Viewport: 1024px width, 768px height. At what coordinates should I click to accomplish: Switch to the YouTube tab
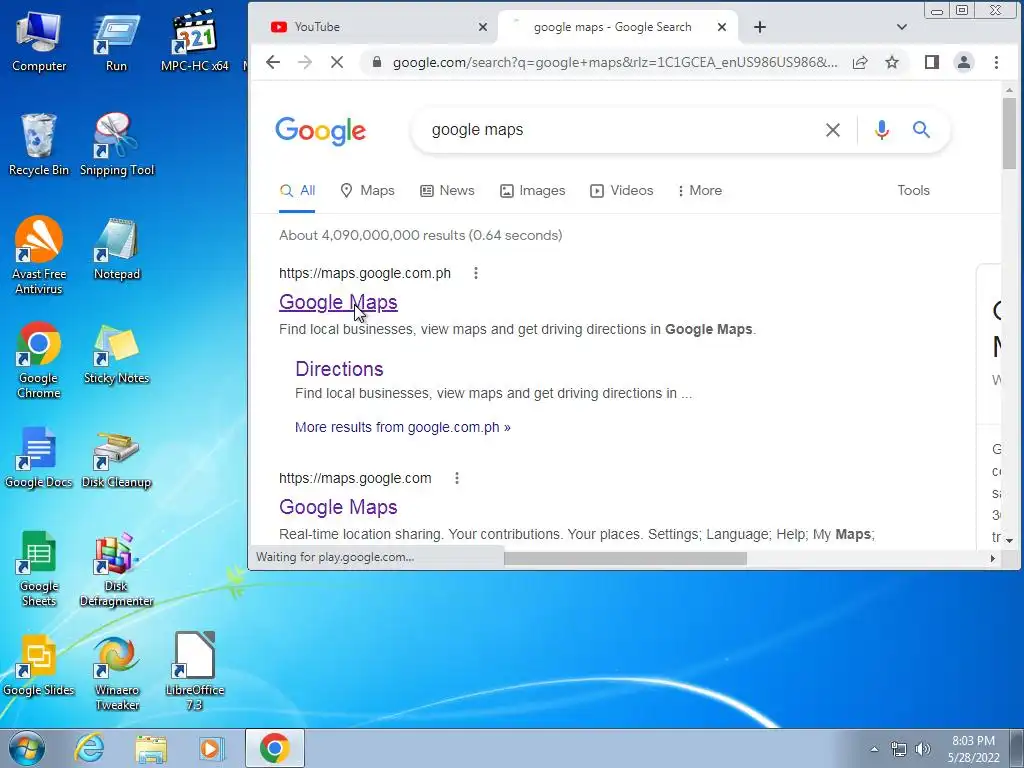coord(372,27)
